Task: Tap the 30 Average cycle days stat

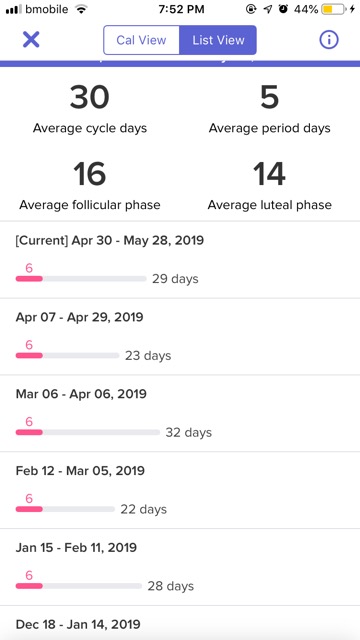Action: click(90, 109)
